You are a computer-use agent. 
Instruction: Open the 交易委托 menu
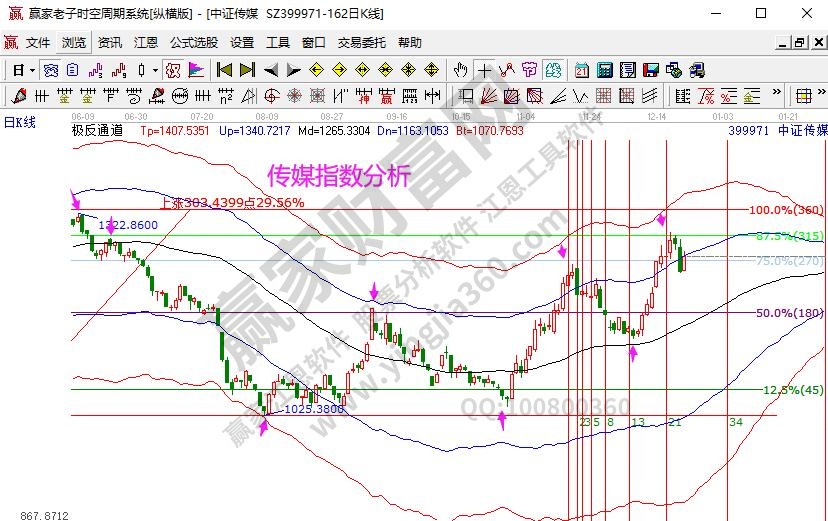coord(361,43)
